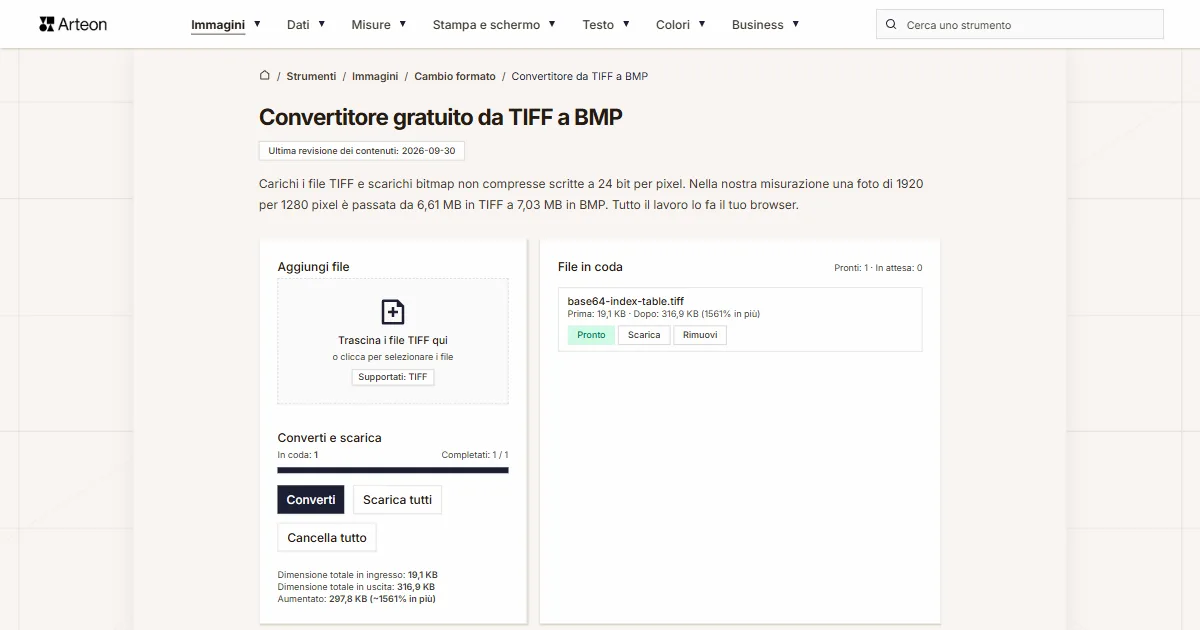Click the Pronti: 1 · In attesa: 0 text
Viewport: 1200px width, 630px height.
coord(878,268)
